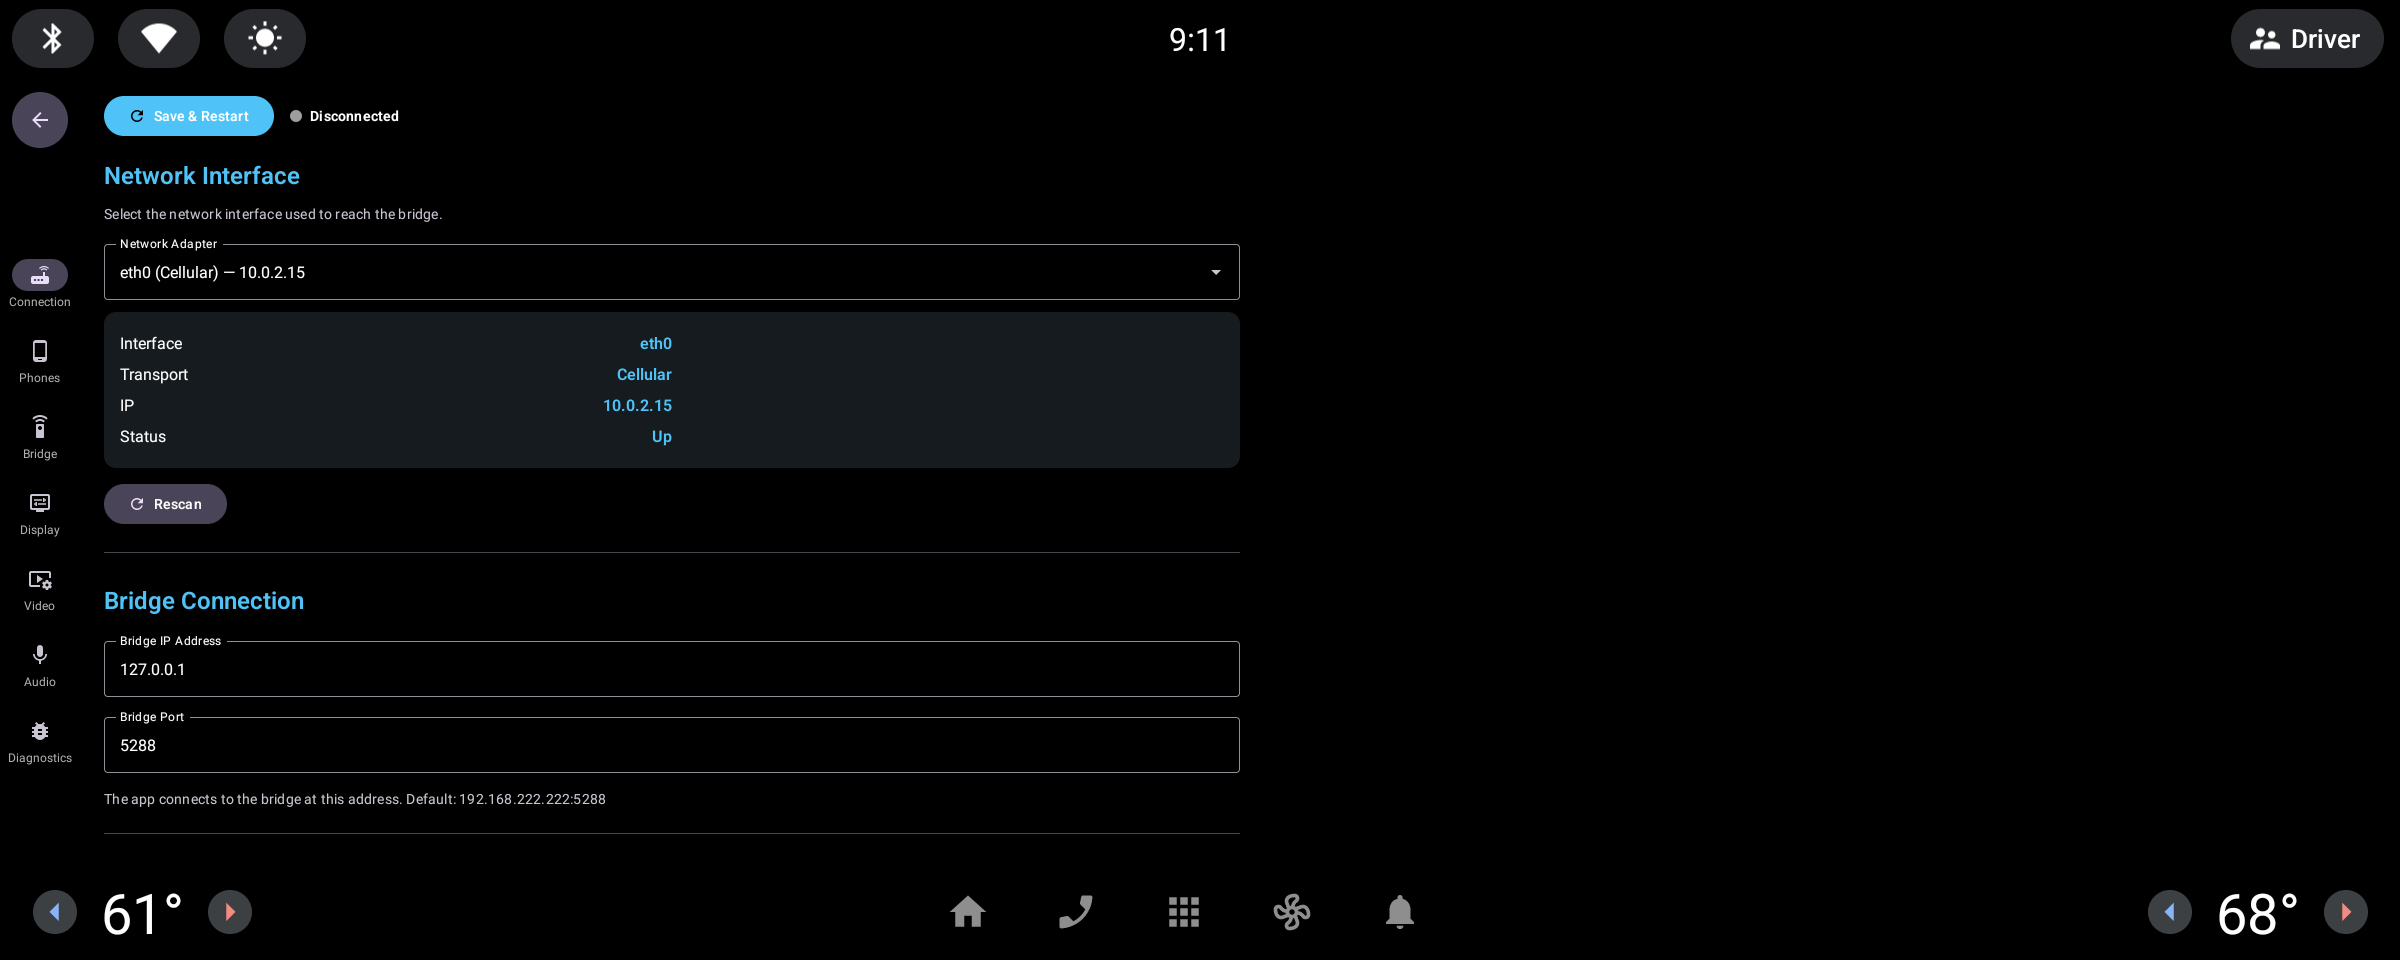This screenshot has width=2400, height=960.
Task: Go back using the arrow button
Action: [x=40, y=120]
